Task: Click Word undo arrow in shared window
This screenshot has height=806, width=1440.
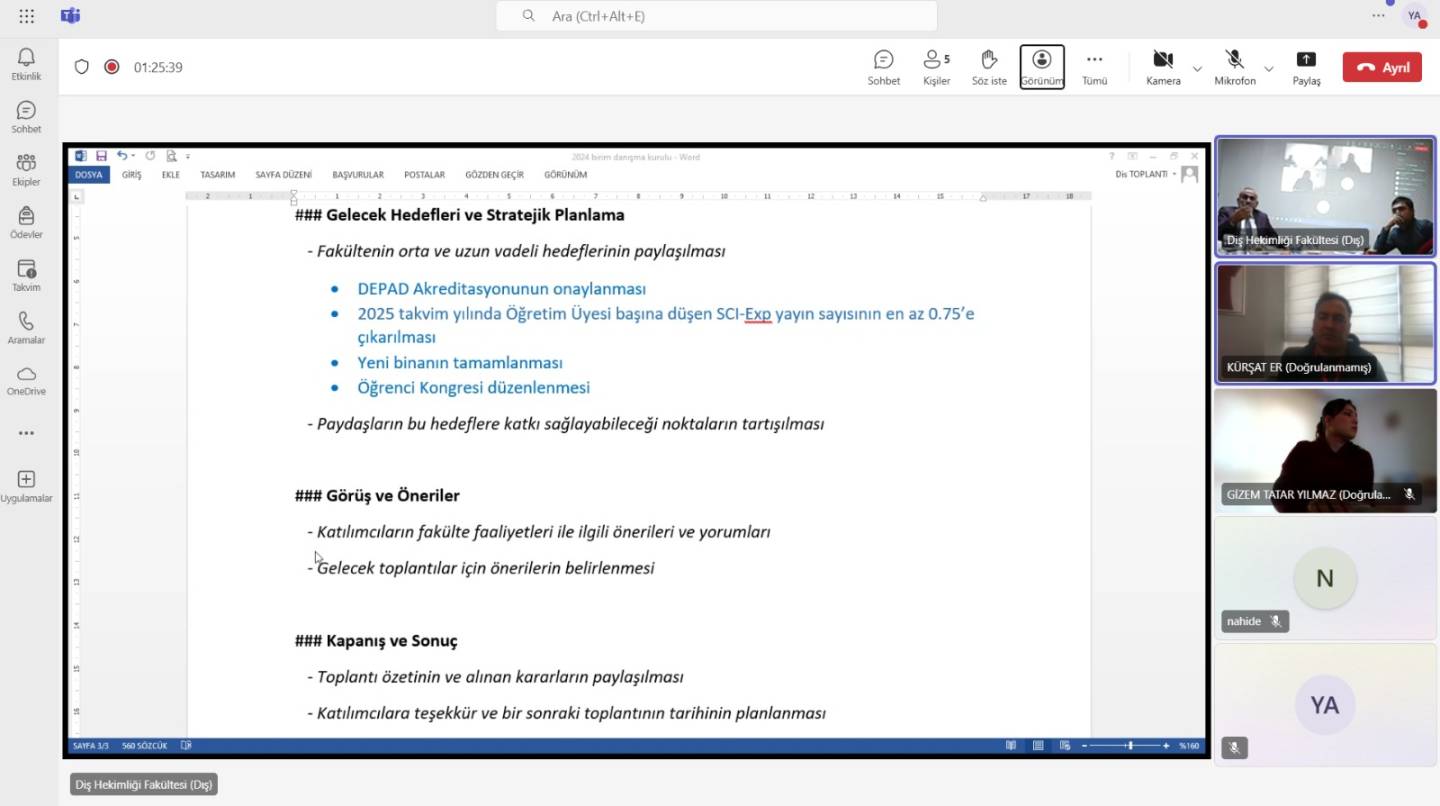Action: pos(121,156)
